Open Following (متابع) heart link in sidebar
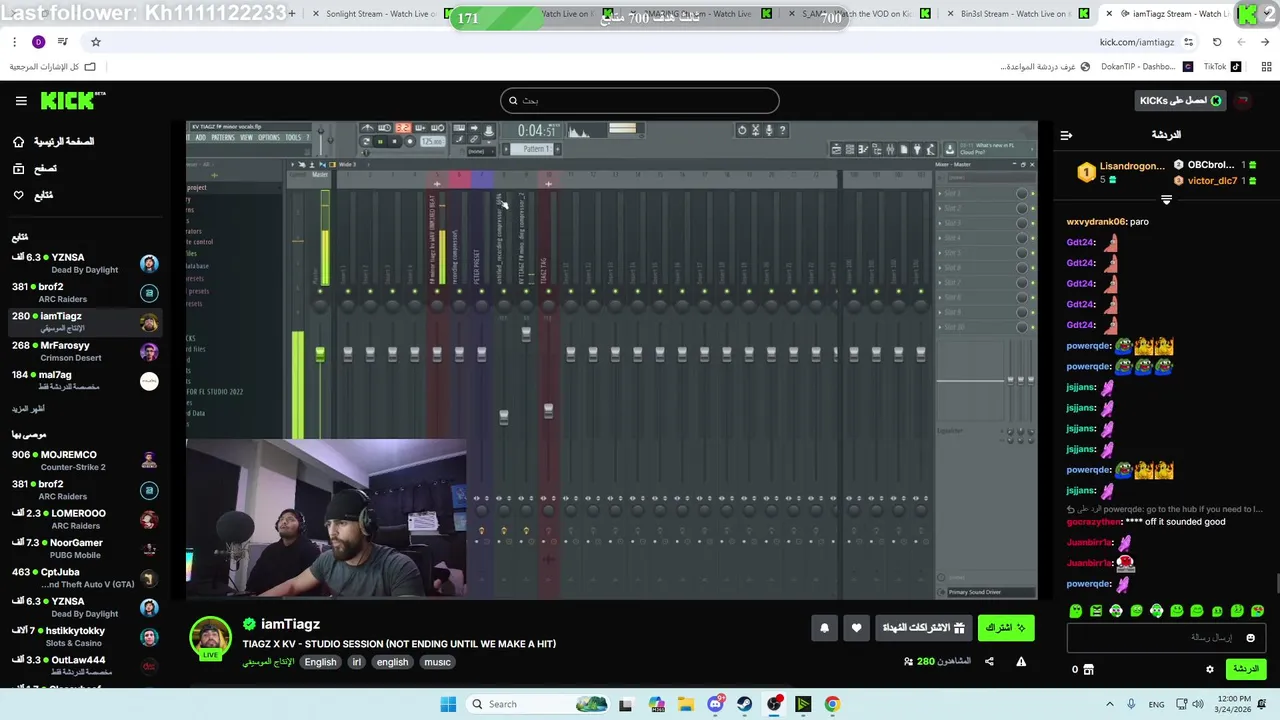Image resolution: width=1280 pixels, height=720 pixels. point(34,195)
